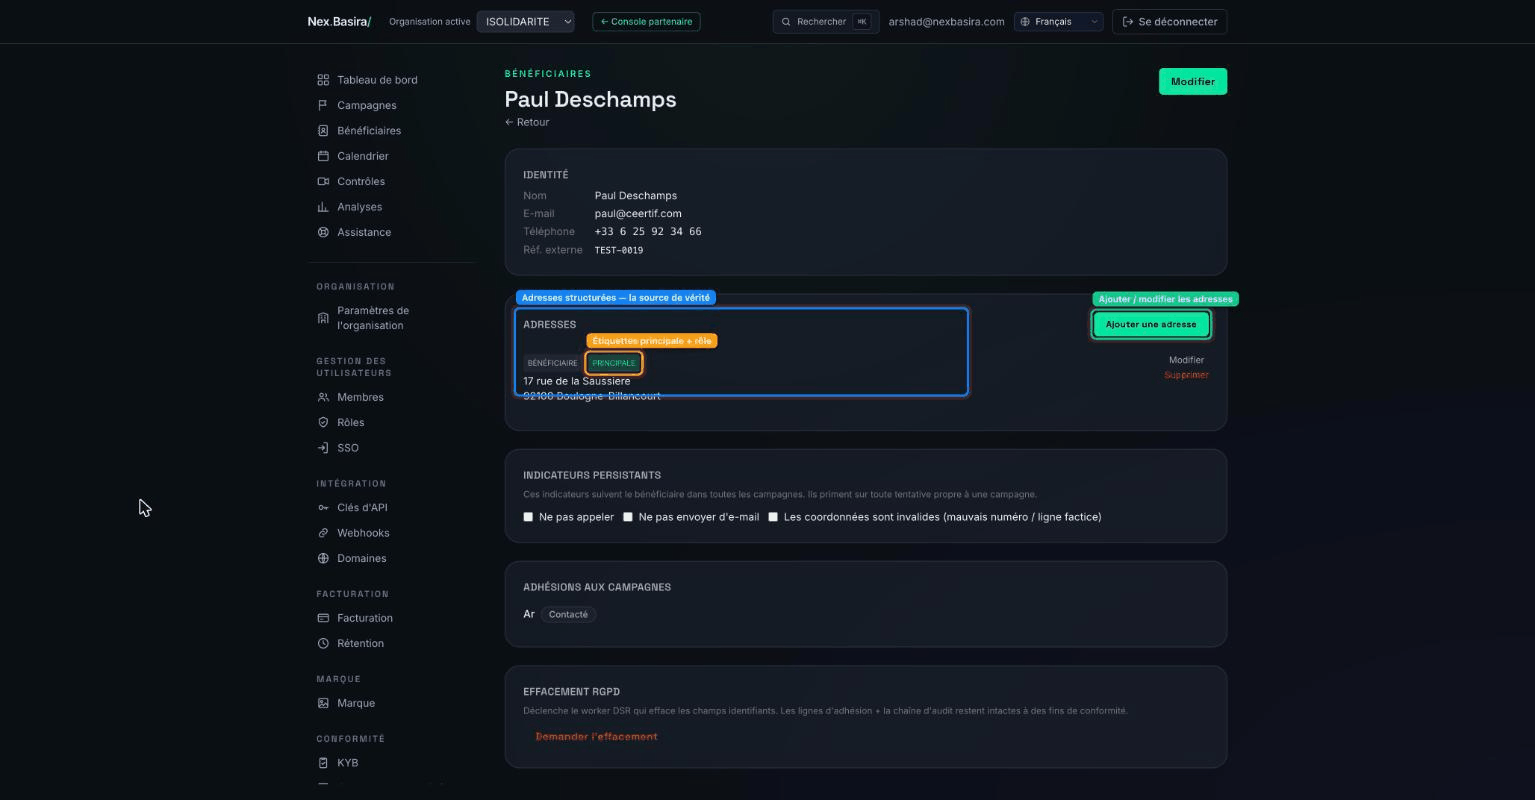Image resolution: width=1535 pixels, height=800 pixels.
Task: Click the Facturation card icon
Action: pos(323,618)
